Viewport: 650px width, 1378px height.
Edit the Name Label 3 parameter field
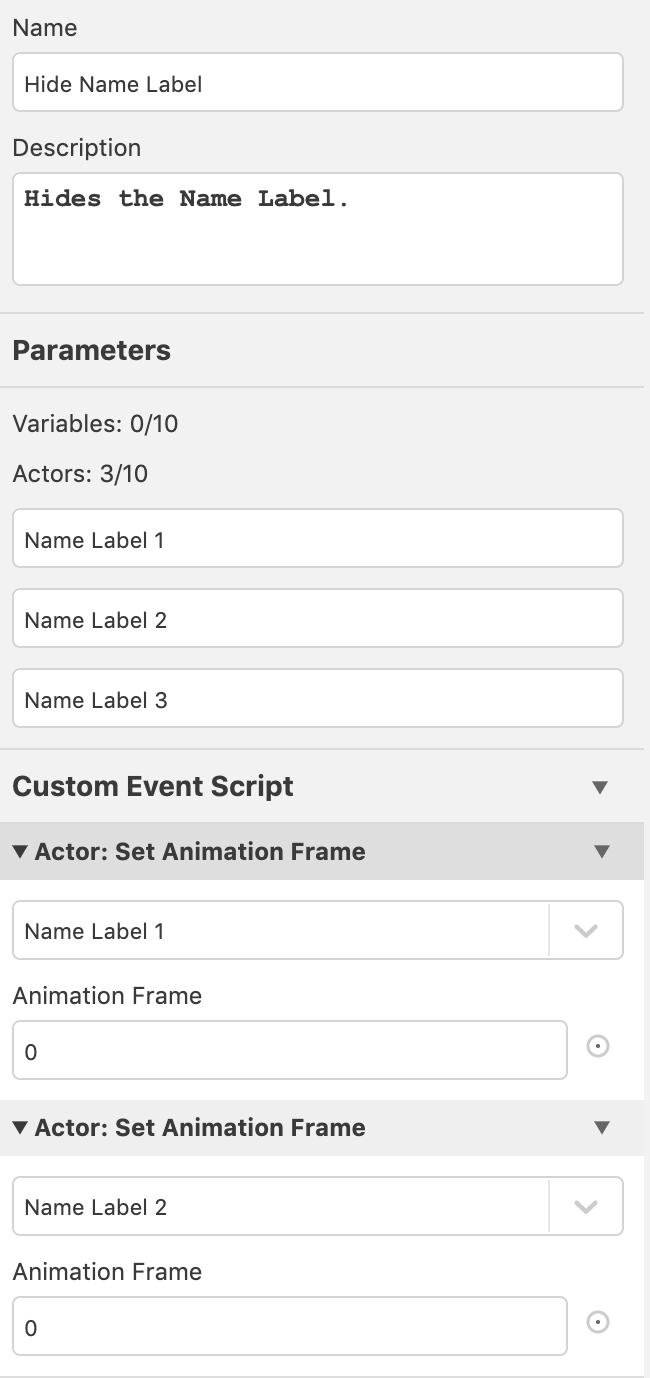(x=318, y=699)
